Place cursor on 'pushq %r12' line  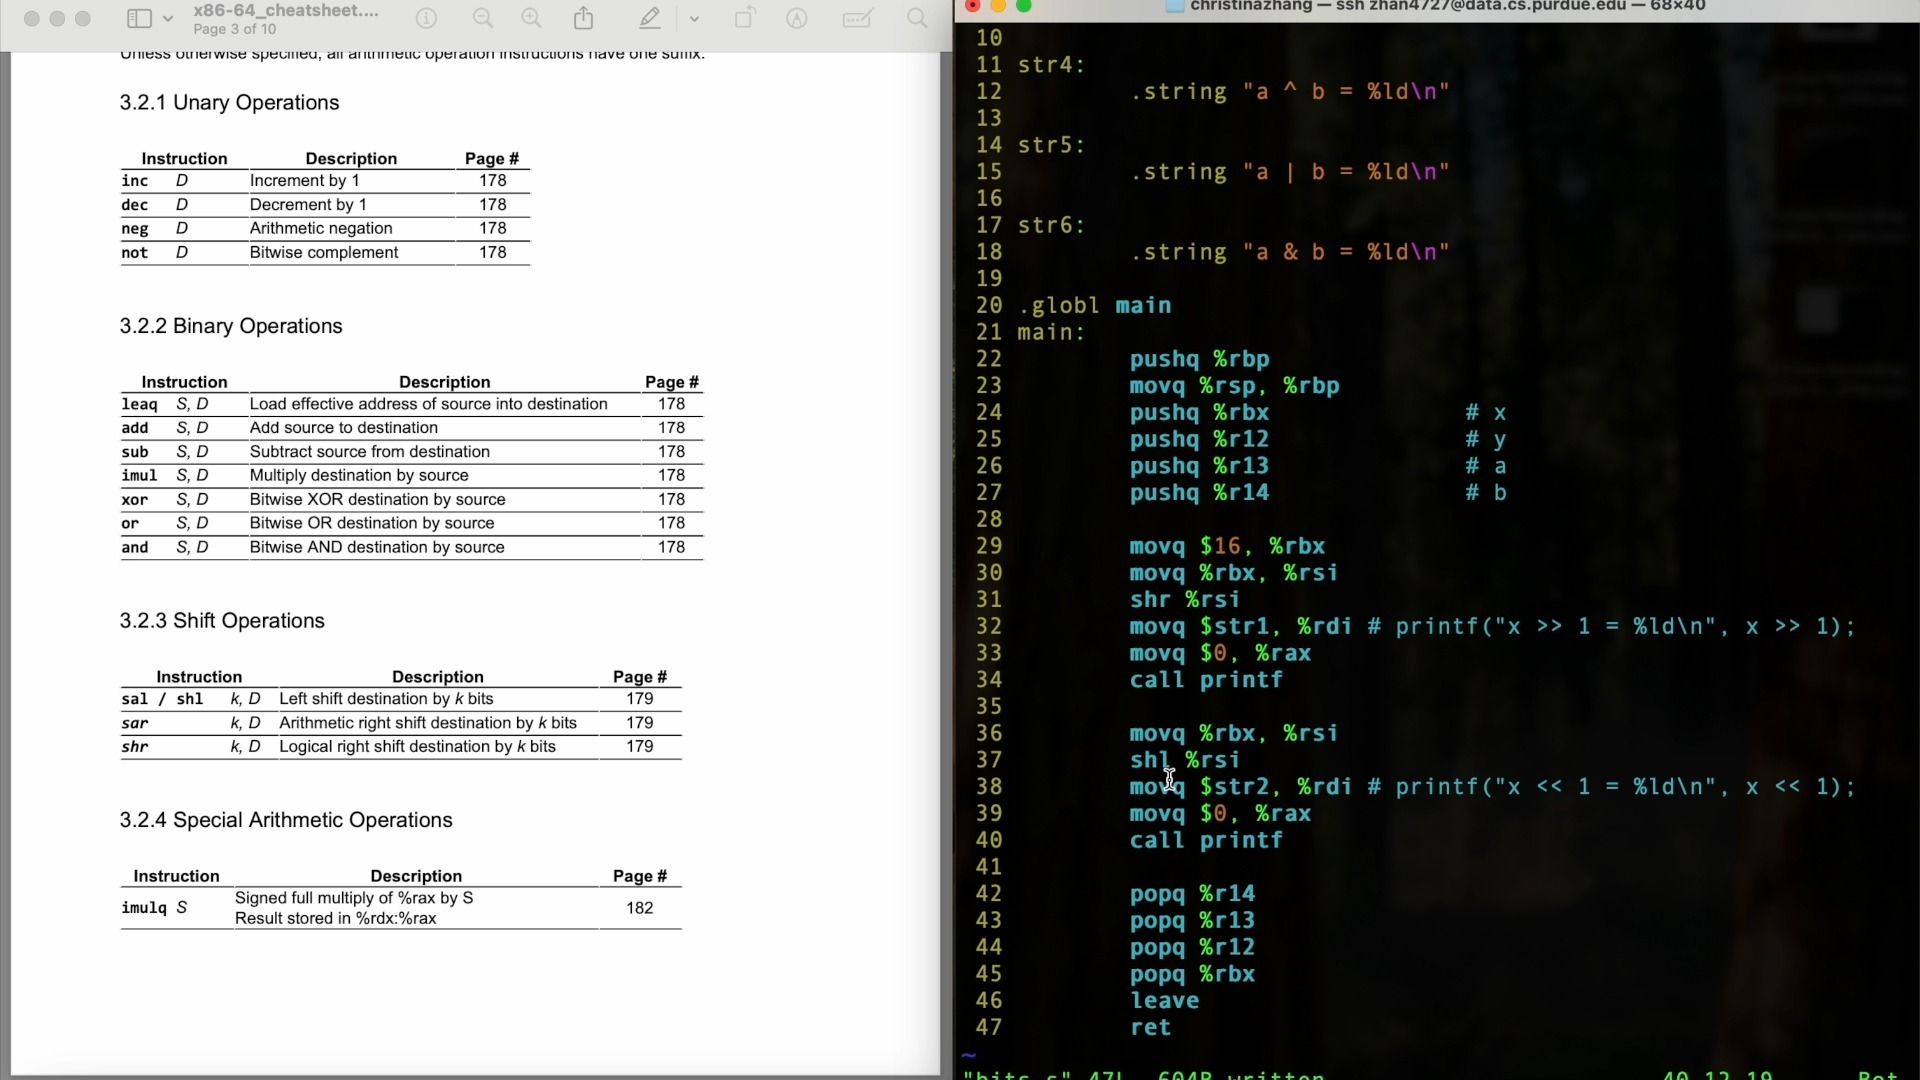click(x=1199, y=439)
